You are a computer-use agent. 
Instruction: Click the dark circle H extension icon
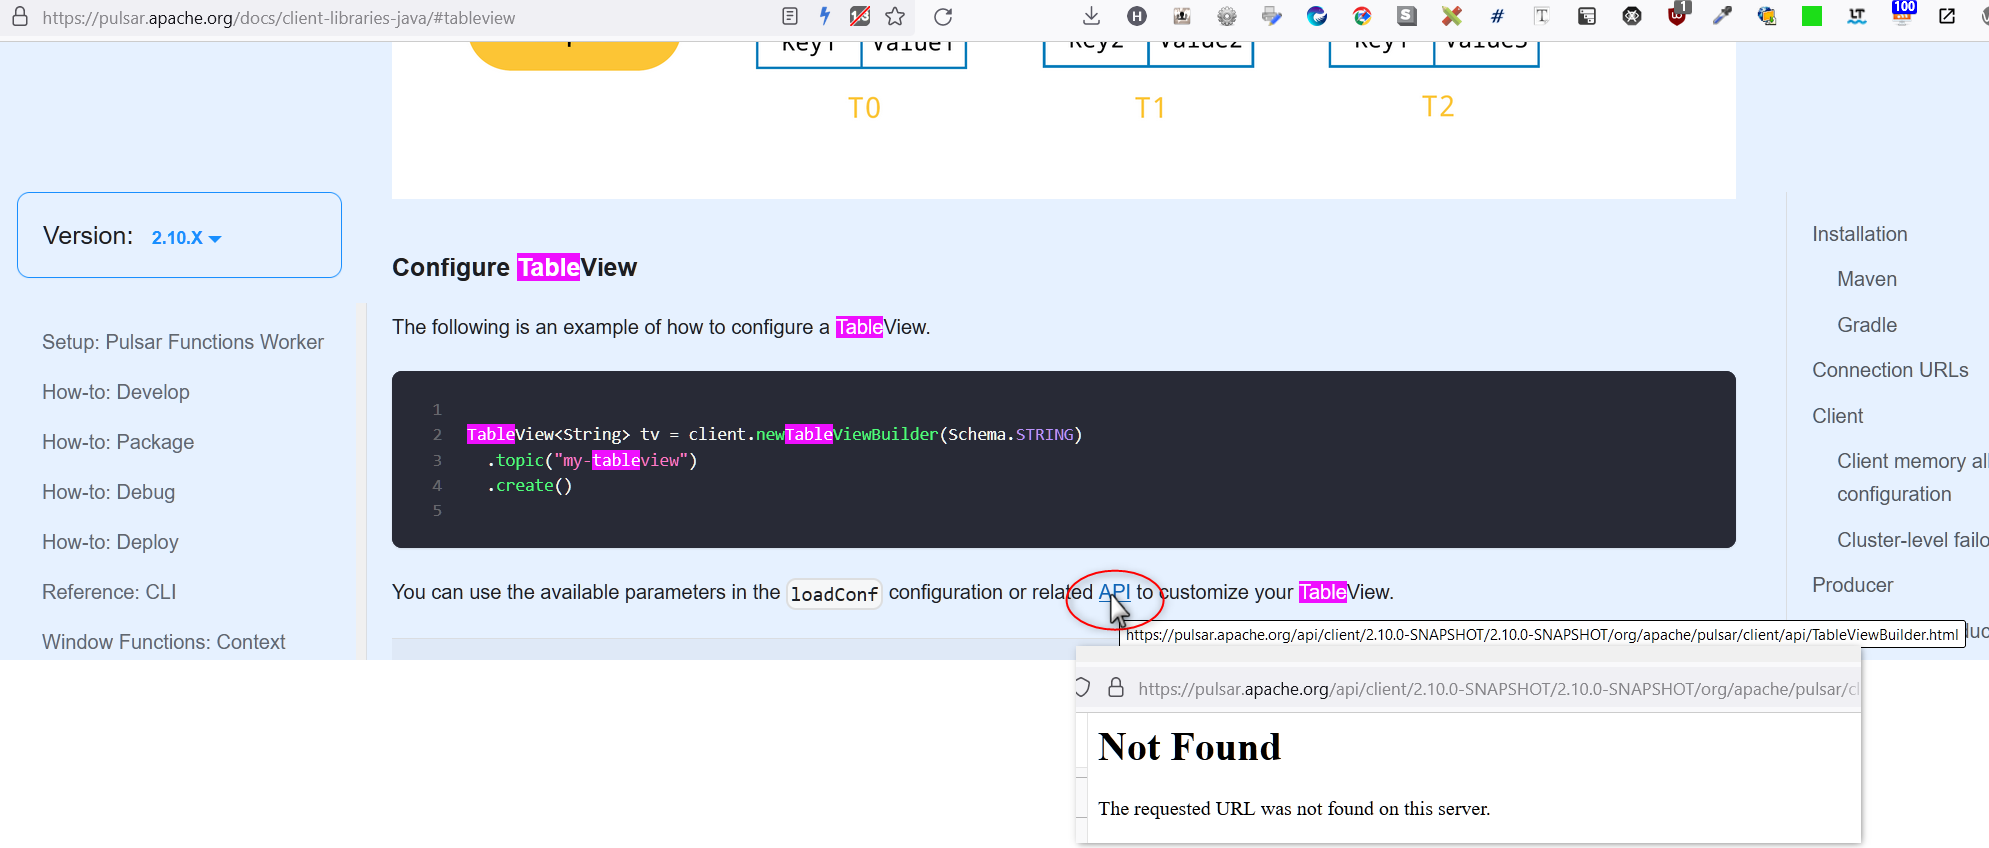[x=1137, y=16]
